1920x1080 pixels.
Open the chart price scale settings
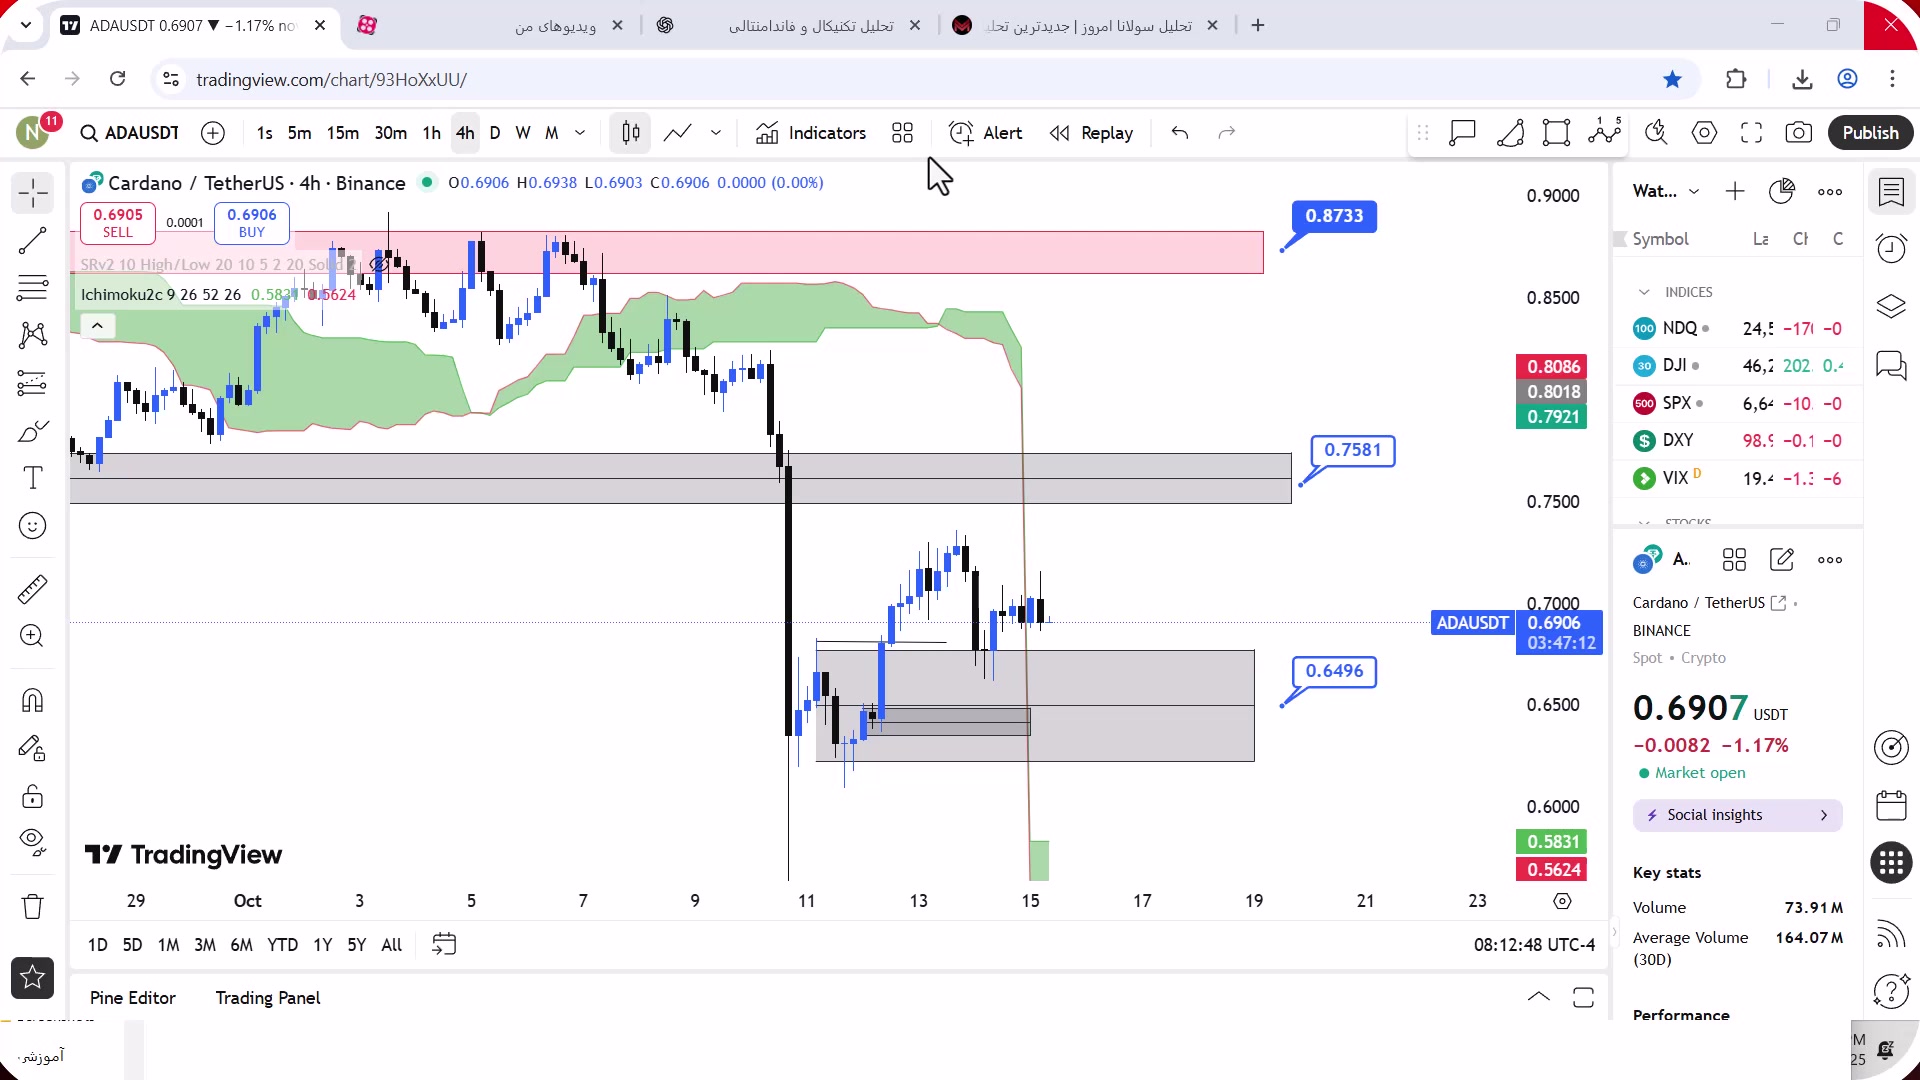1562,901
